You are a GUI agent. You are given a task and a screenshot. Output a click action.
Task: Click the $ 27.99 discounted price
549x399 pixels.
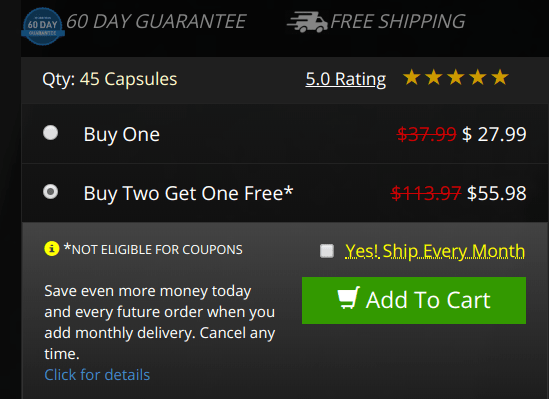click(494, 134)
